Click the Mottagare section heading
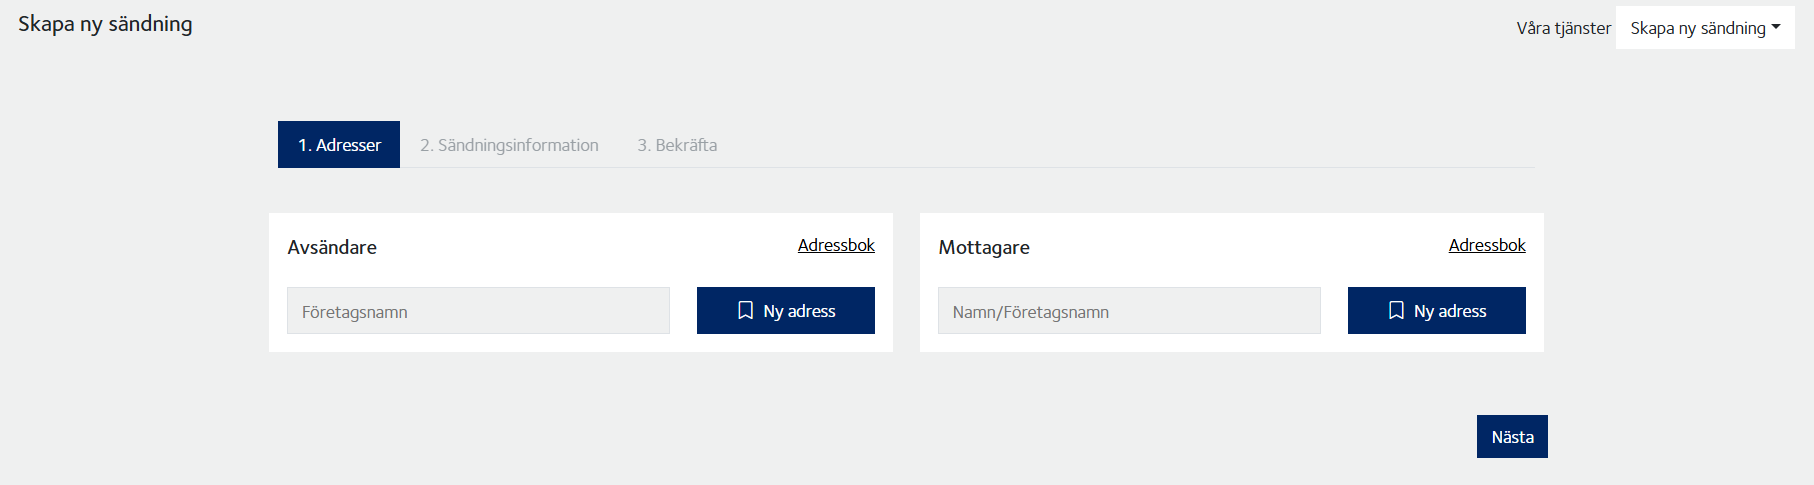The height and width of the screenshot is (485, 1814). pyautogui.click(x=984, y=247)
